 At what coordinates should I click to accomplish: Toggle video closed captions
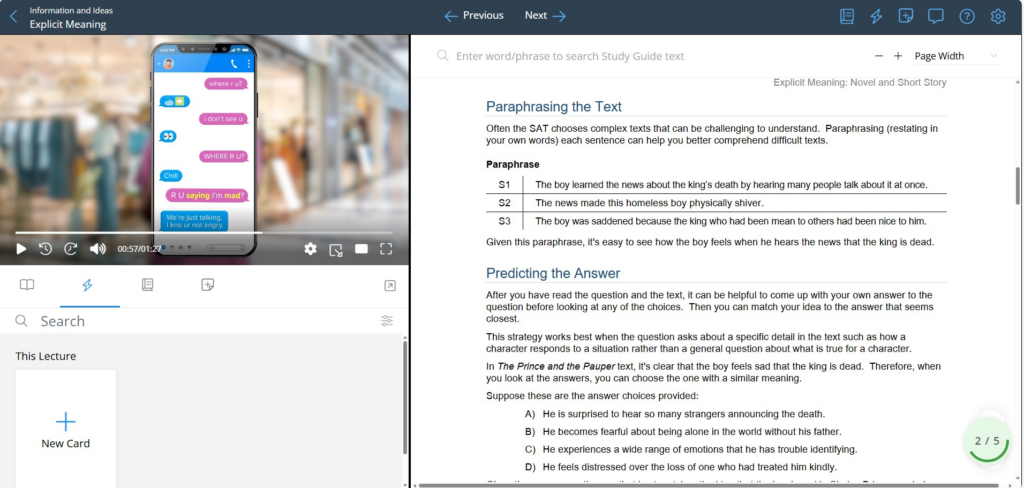[361, 249]
